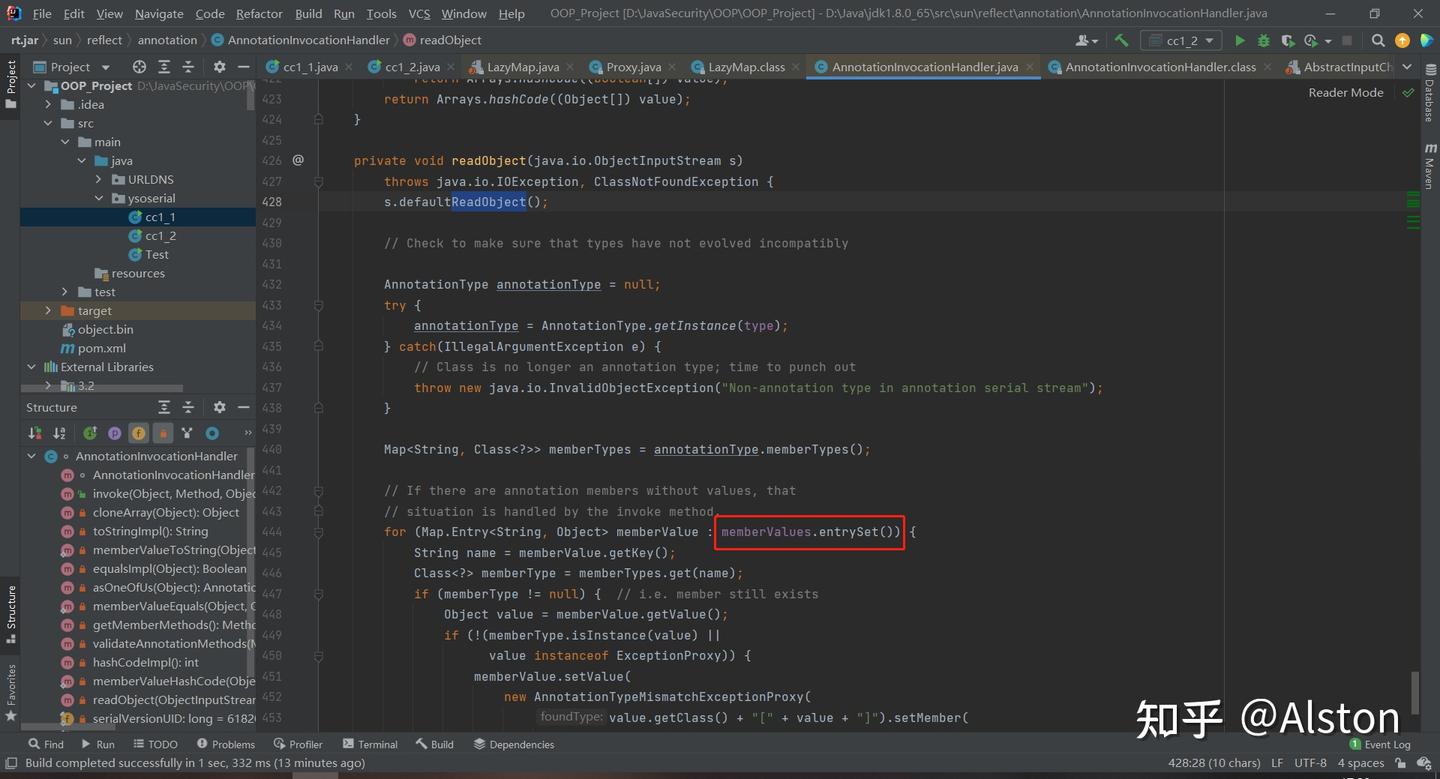Open Structure panel settings gear

click(219, 407)
